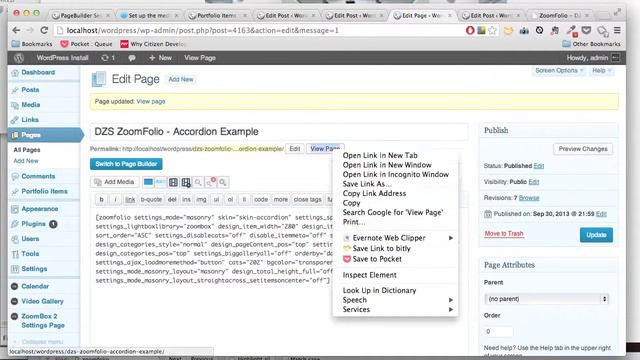The image size is (640, 360).
Task: Open the Howdy, admin account menu
Action: pyautogui.click(x=593, y=58)
